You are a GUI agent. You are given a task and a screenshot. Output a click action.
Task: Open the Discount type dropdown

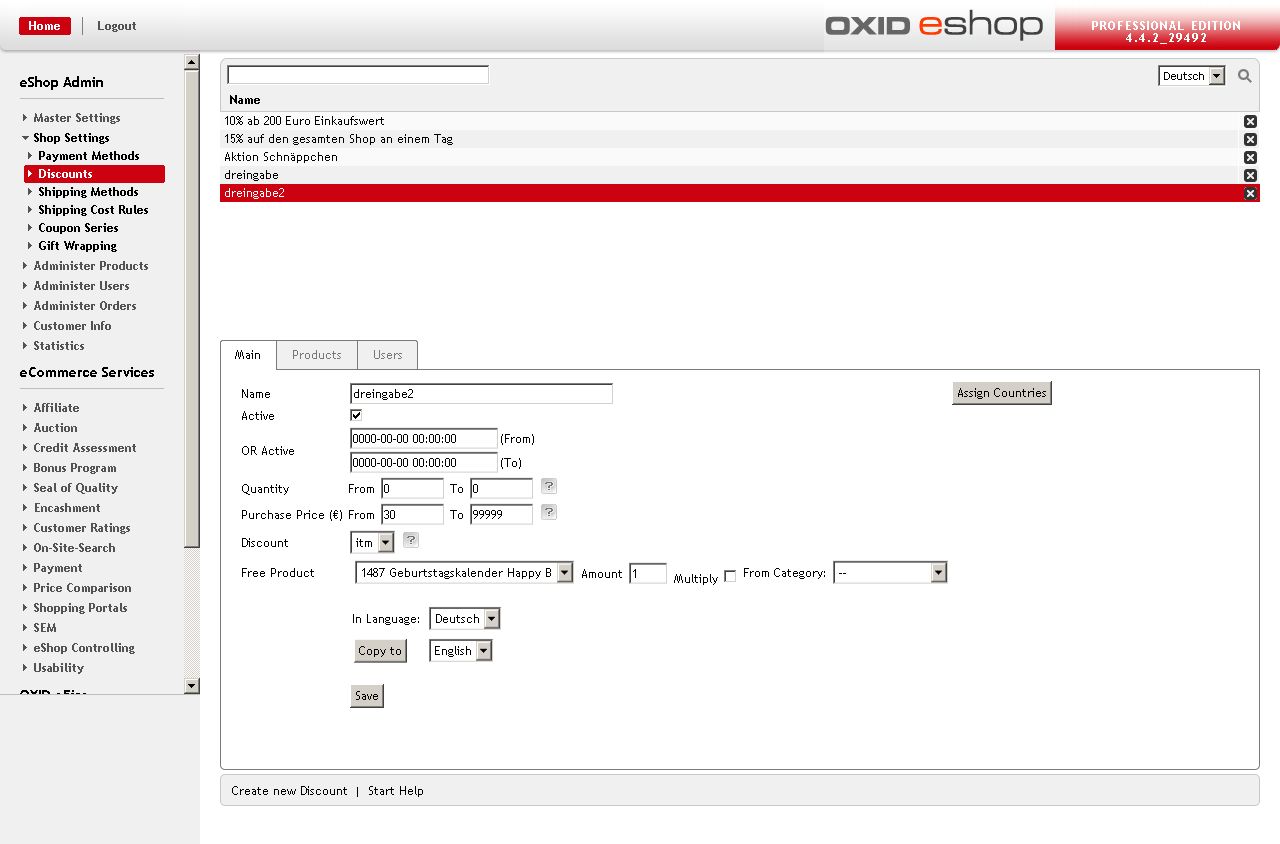point(373,543)
